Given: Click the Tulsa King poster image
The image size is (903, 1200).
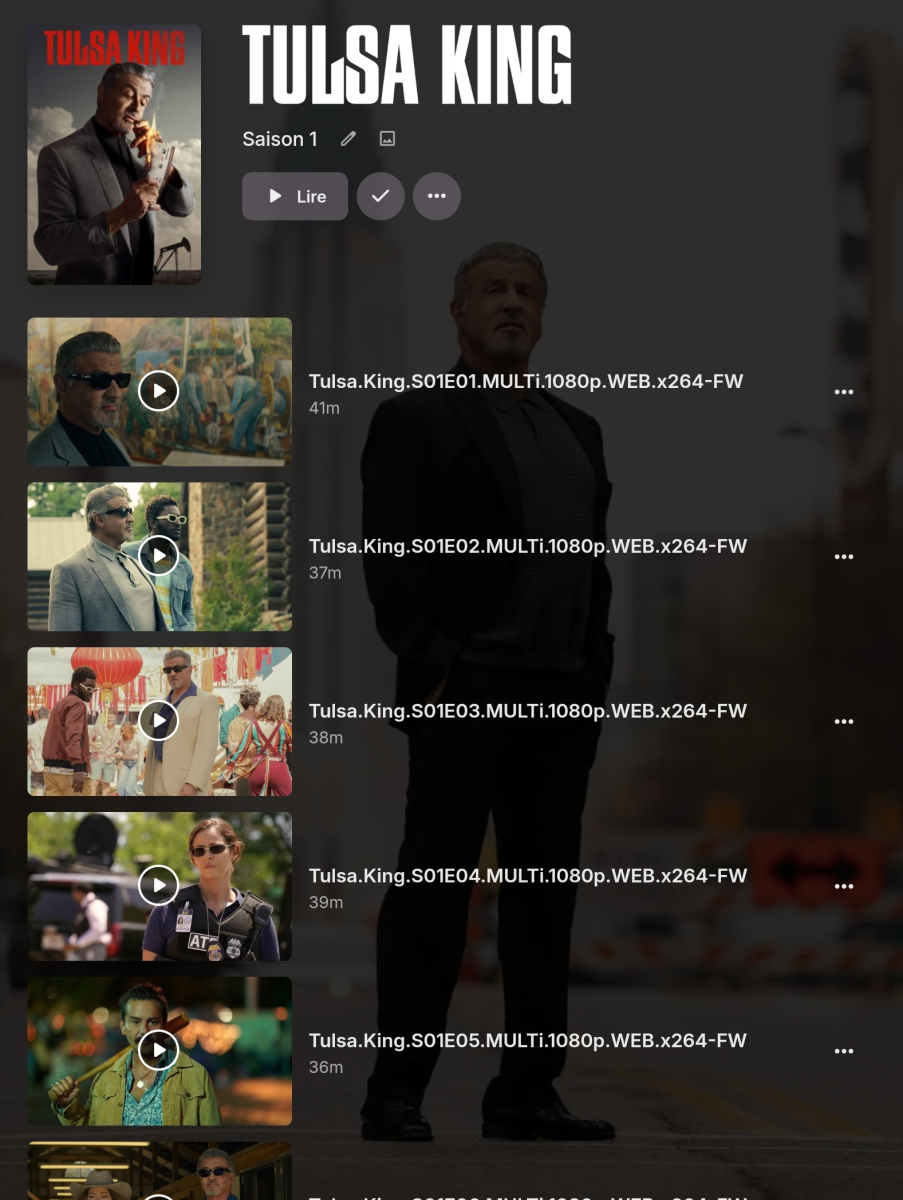Looking at the screenshot, I should tap(114, 155).
